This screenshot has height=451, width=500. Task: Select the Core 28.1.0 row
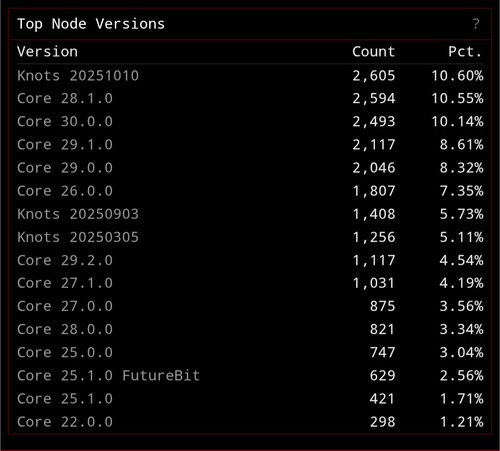(x=250, y=99)
